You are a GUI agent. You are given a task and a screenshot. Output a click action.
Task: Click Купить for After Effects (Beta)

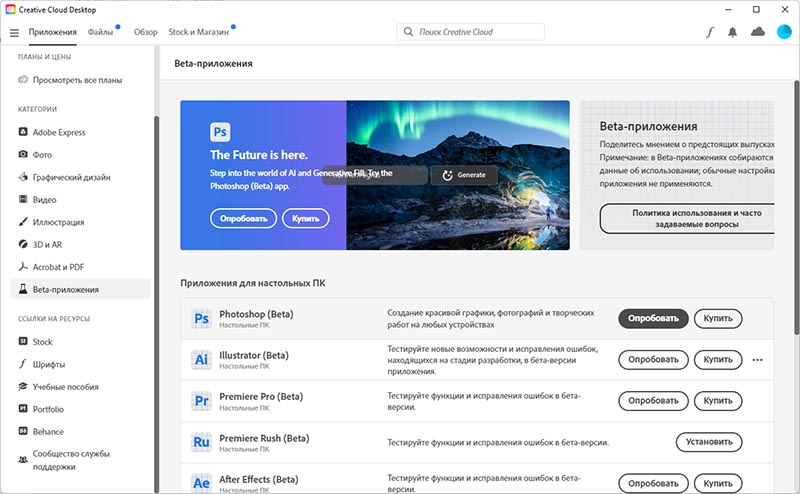point(718,483)
